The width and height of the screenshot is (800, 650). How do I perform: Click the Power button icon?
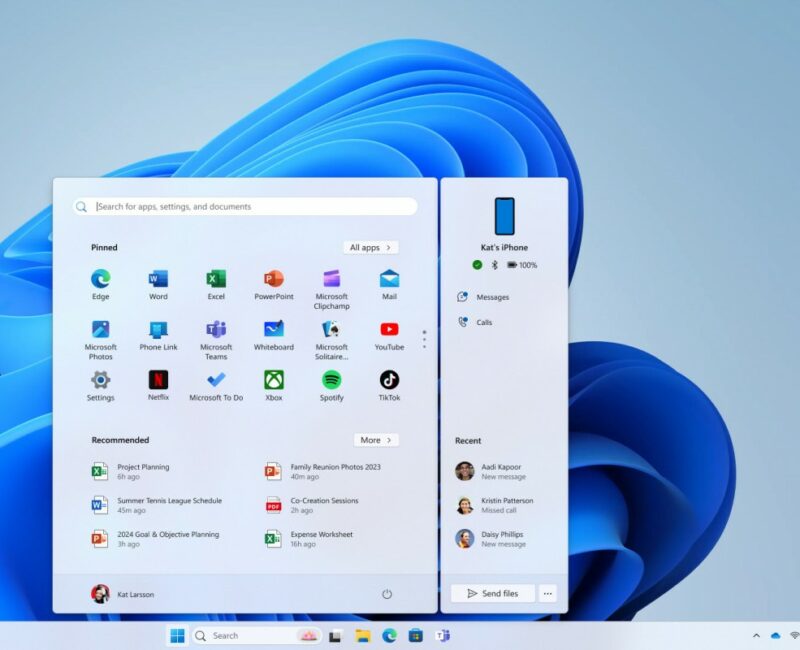(x=387, y=594)
